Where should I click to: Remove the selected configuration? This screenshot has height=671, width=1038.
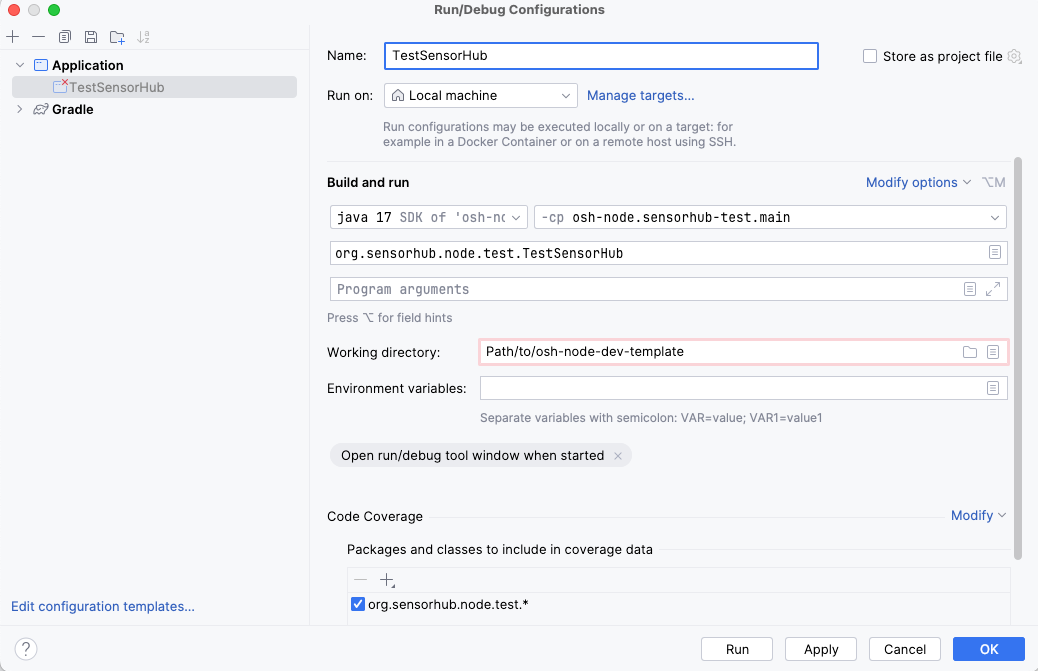pyautogui.click(x=38, y=36)
